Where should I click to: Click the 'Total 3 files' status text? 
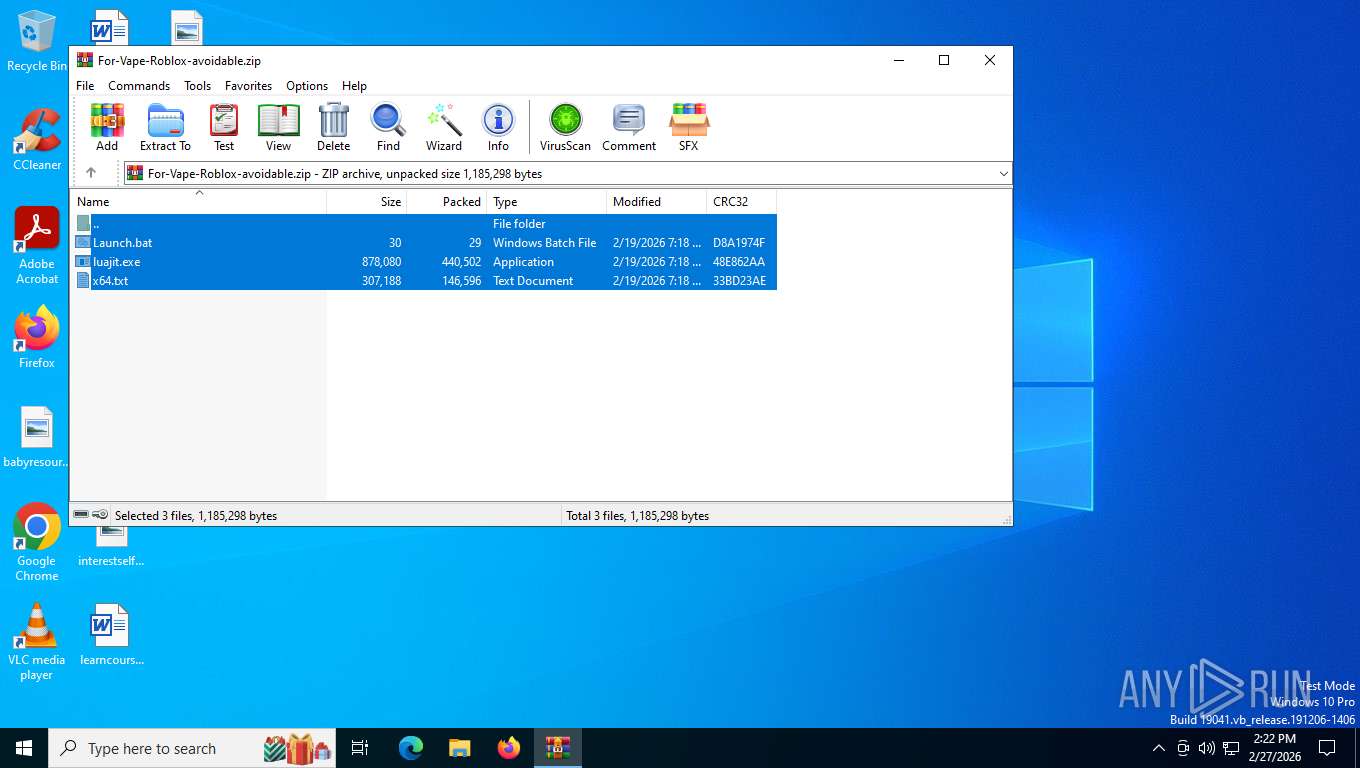tap(637, 516)
